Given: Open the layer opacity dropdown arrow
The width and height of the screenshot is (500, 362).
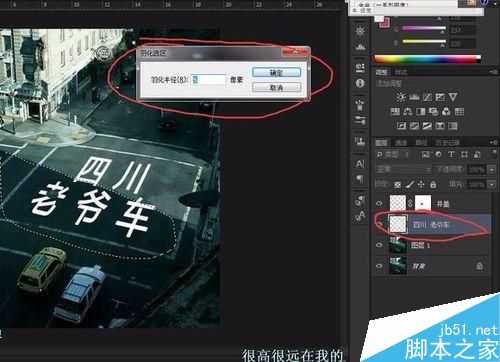Looking at the screenshot, I should pyautogui.click(x=492, y=170).
